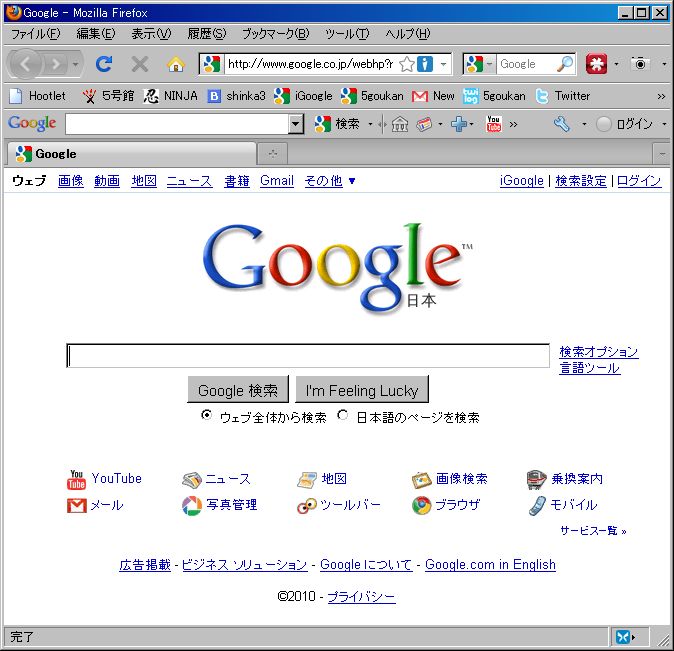Click the main Google search input field

[308, 356]
